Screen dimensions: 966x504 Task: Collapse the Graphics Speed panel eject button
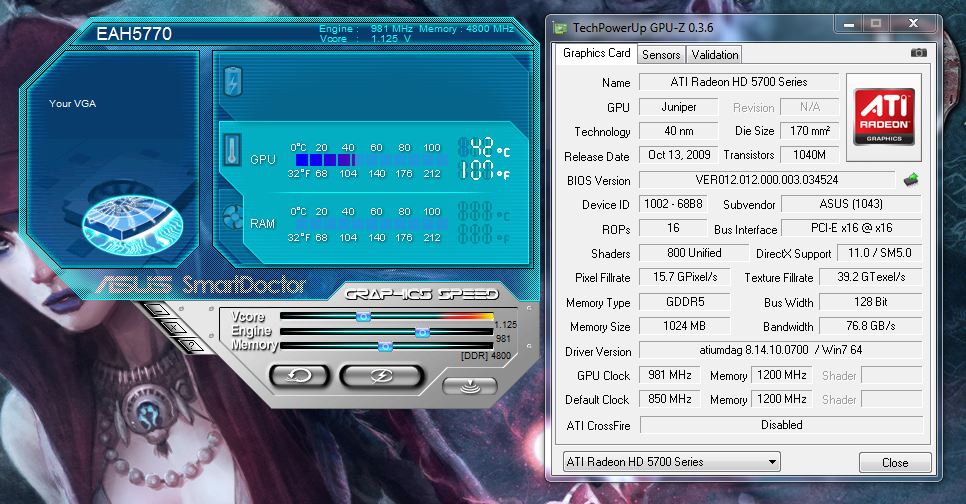pos(469,386)
